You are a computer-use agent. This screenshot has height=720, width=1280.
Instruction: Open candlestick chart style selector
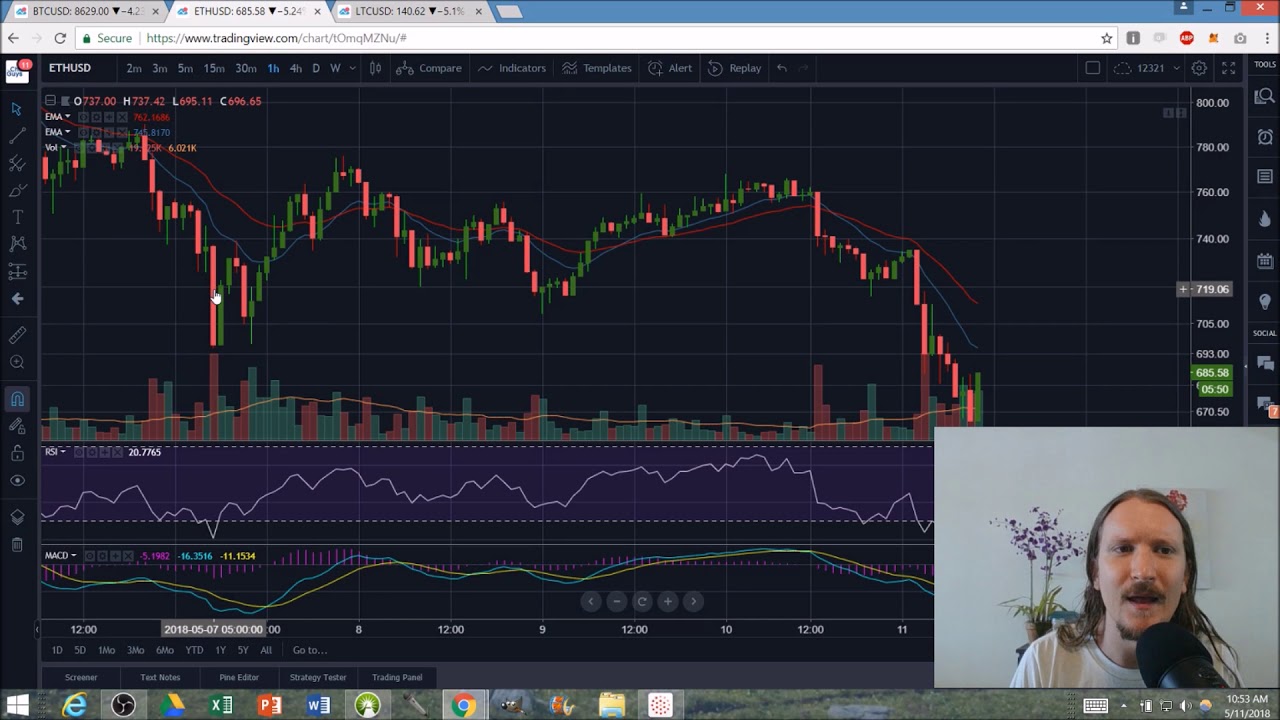(x=375, y=68)
